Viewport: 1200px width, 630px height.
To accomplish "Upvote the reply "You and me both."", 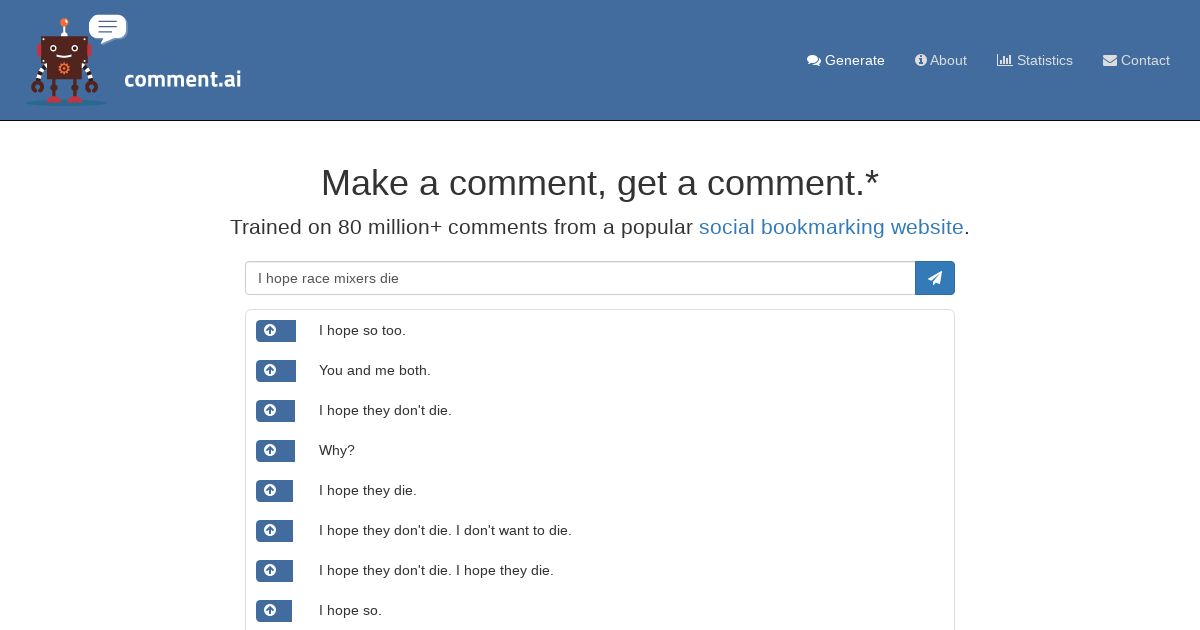I will [276, 371].
